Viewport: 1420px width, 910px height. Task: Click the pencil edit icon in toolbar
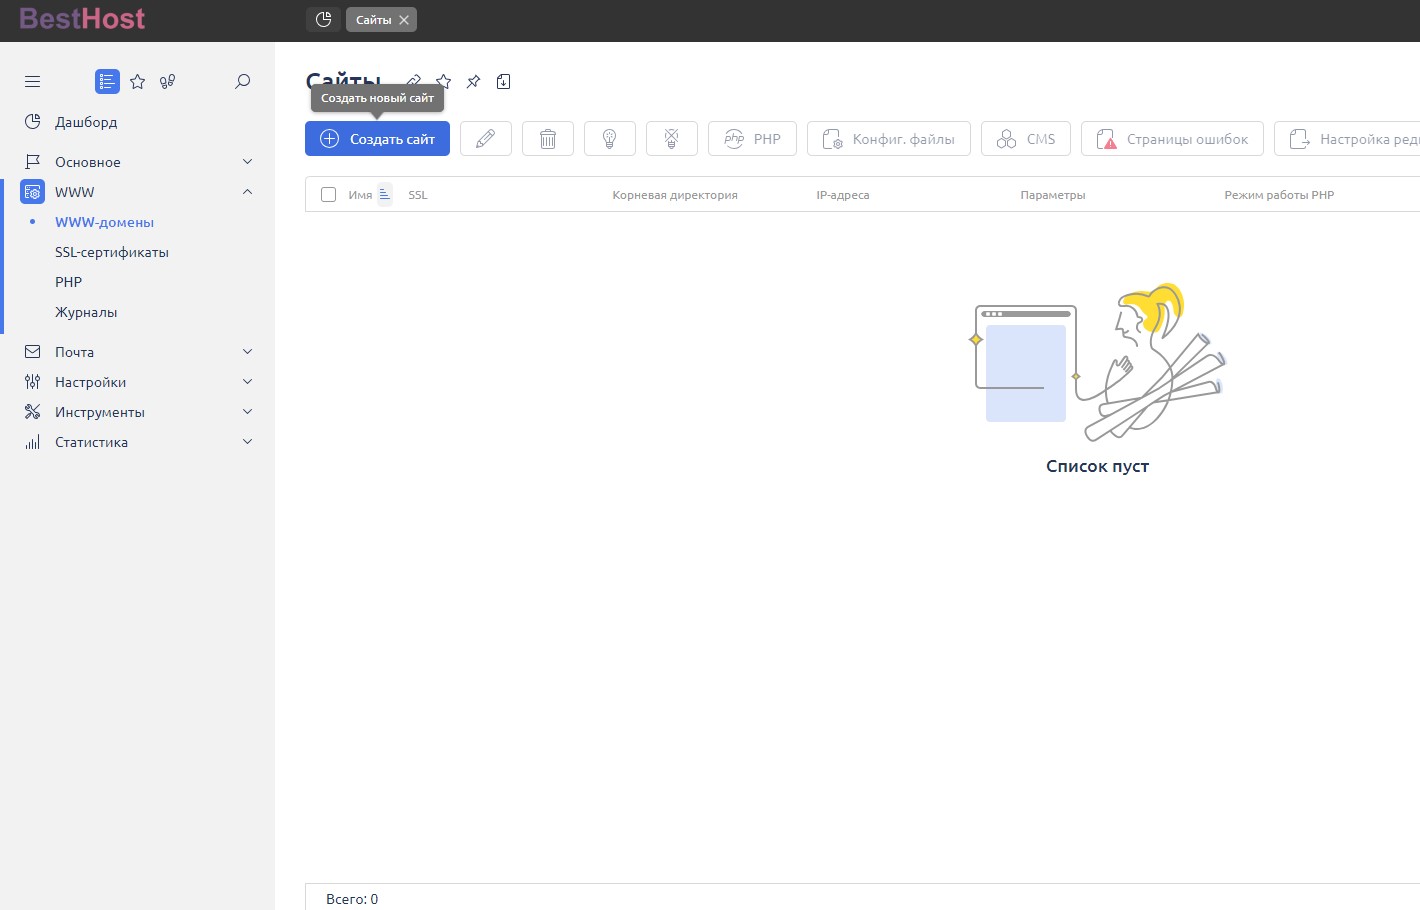click(x=486, y=139)
